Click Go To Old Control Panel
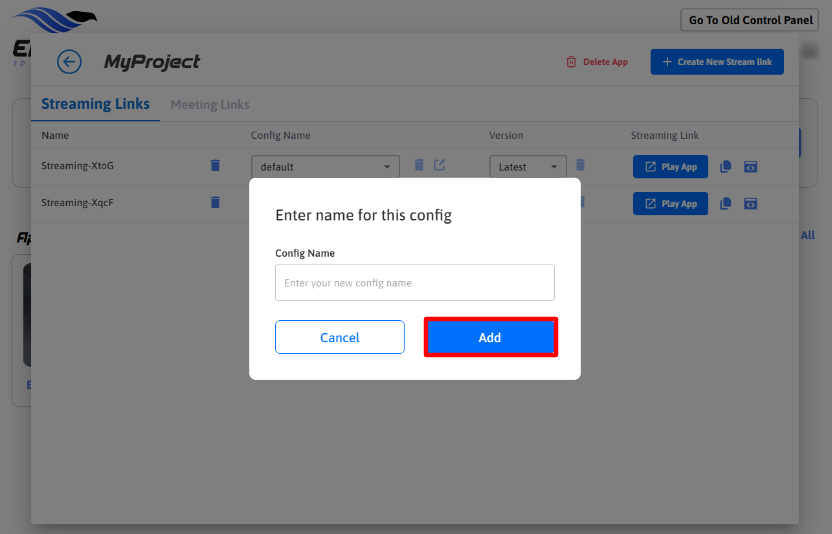 click(750, 20)
